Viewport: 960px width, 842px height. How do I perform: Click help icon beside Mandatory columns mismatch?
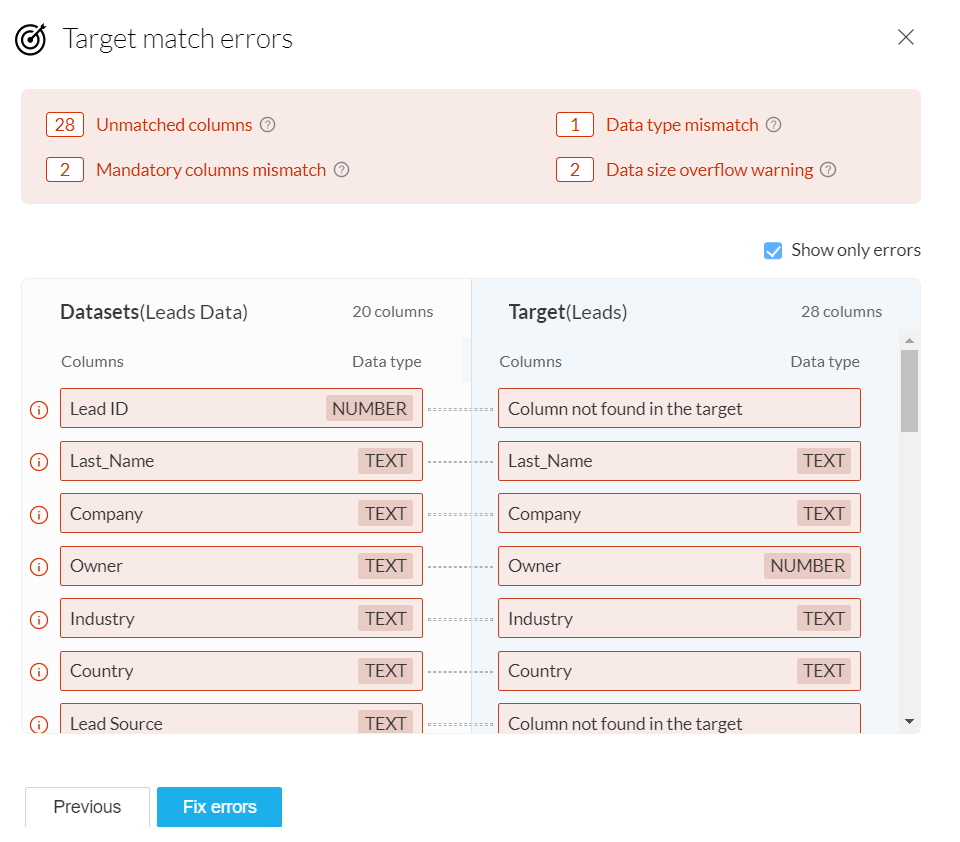(342, 170)
